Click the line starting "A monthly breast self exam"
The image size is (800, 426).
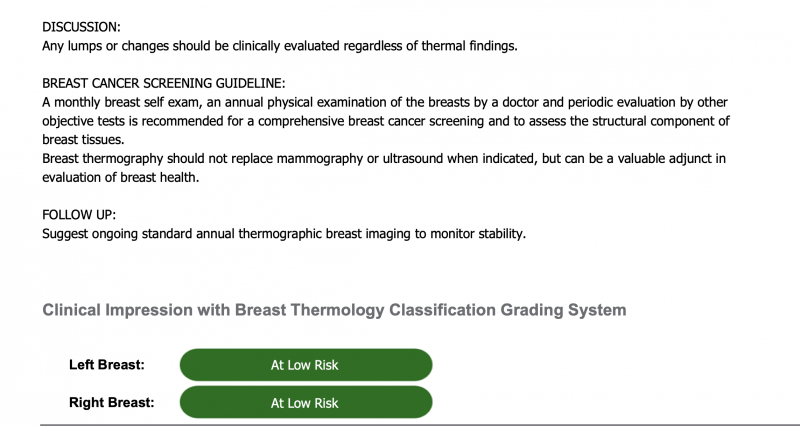coord(384,103)
